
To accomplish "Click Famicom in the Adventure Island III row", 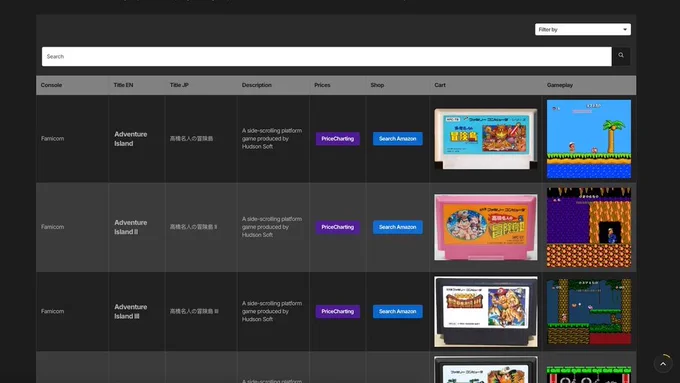I will [x=52, y=311].
